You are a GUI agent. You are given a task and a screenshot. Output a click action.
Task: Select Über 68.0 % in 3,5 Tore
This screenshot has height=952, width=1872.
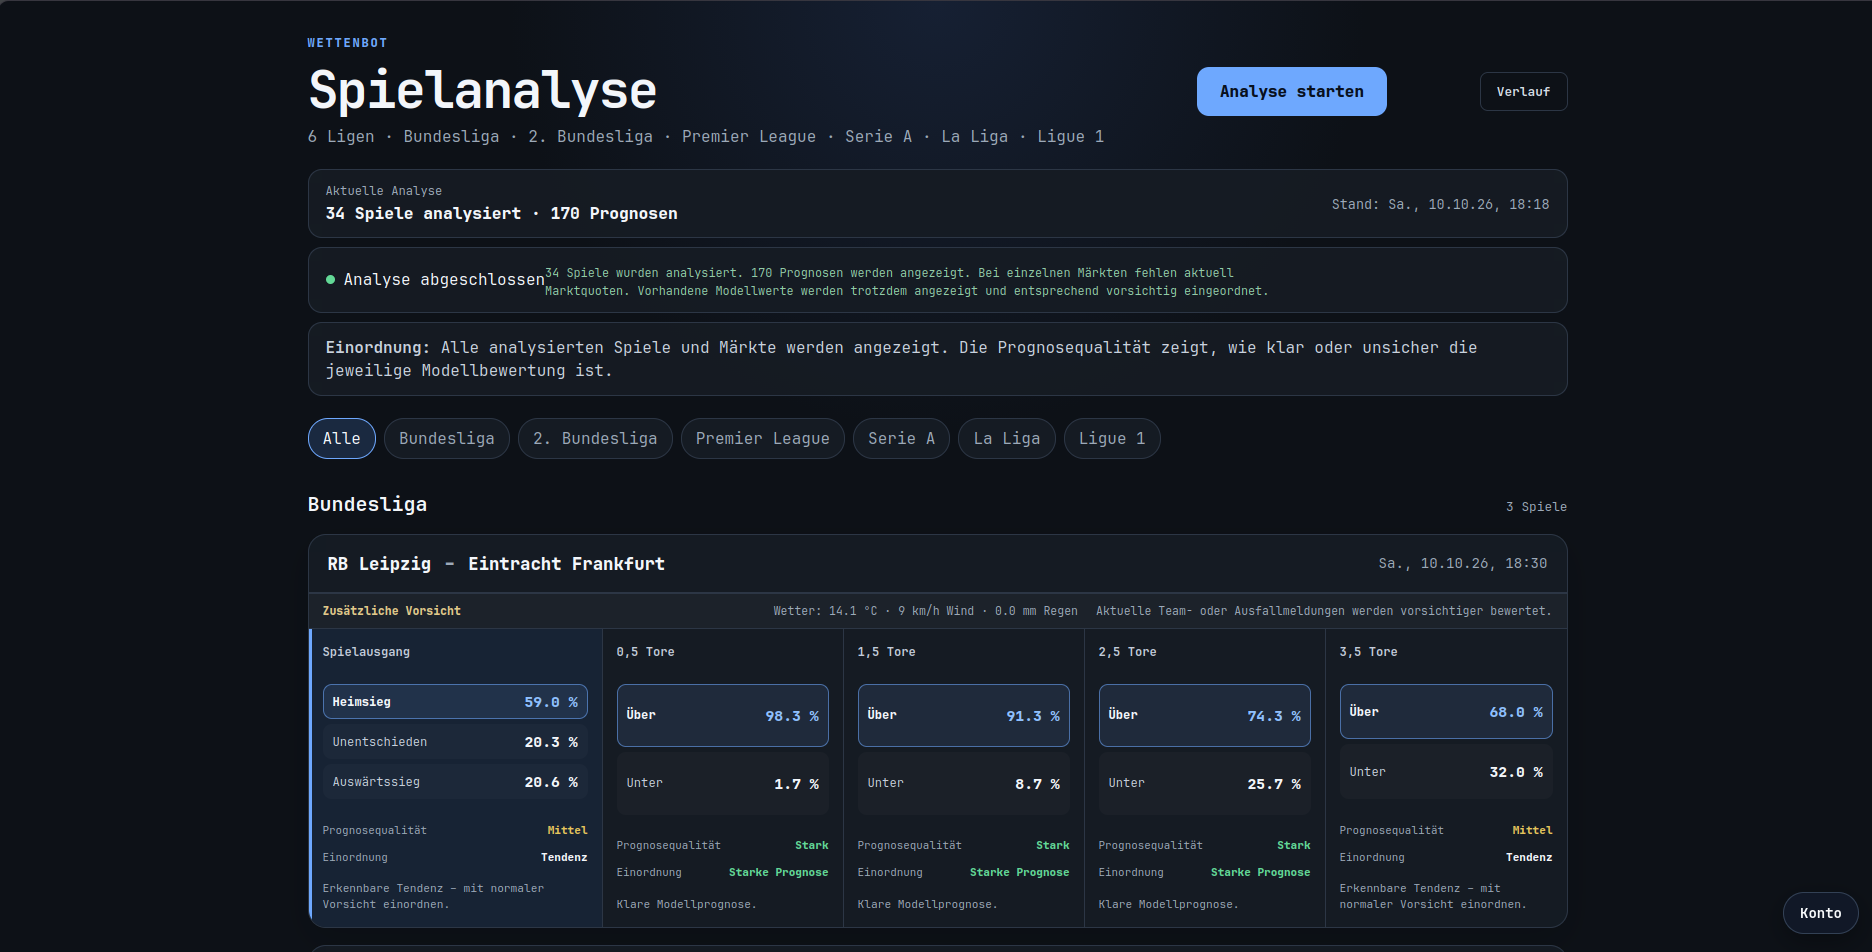(x=1446, y=711)
